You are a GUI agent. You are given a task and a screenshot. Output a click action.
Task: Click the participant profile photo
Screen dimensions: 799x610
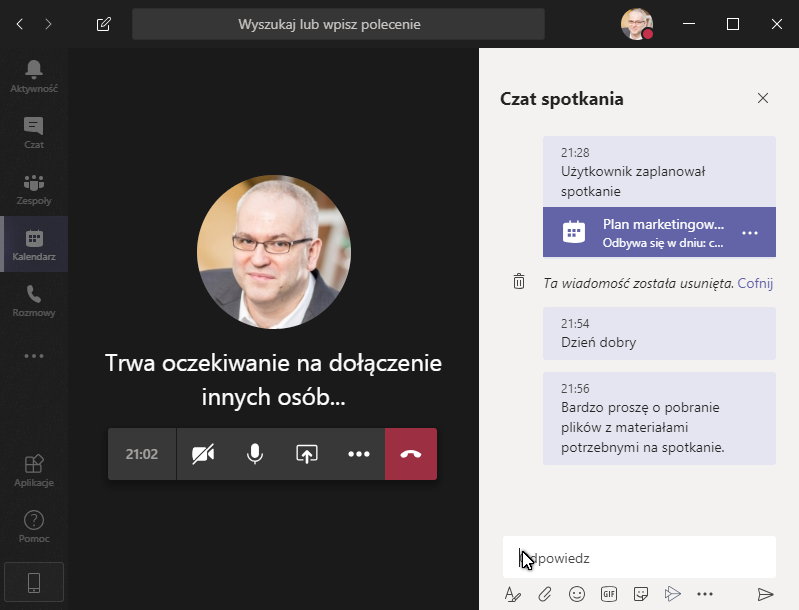coord(274,252)
